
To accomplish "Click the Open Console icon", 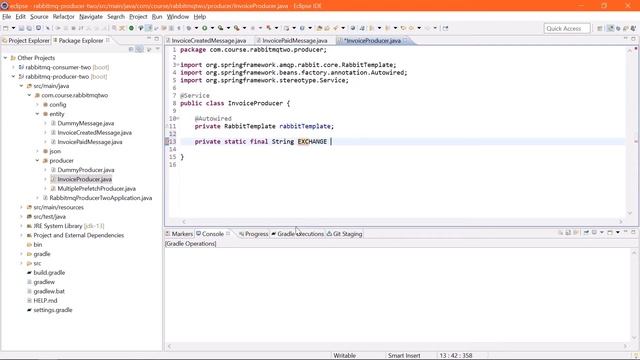I will pos(610,233).
